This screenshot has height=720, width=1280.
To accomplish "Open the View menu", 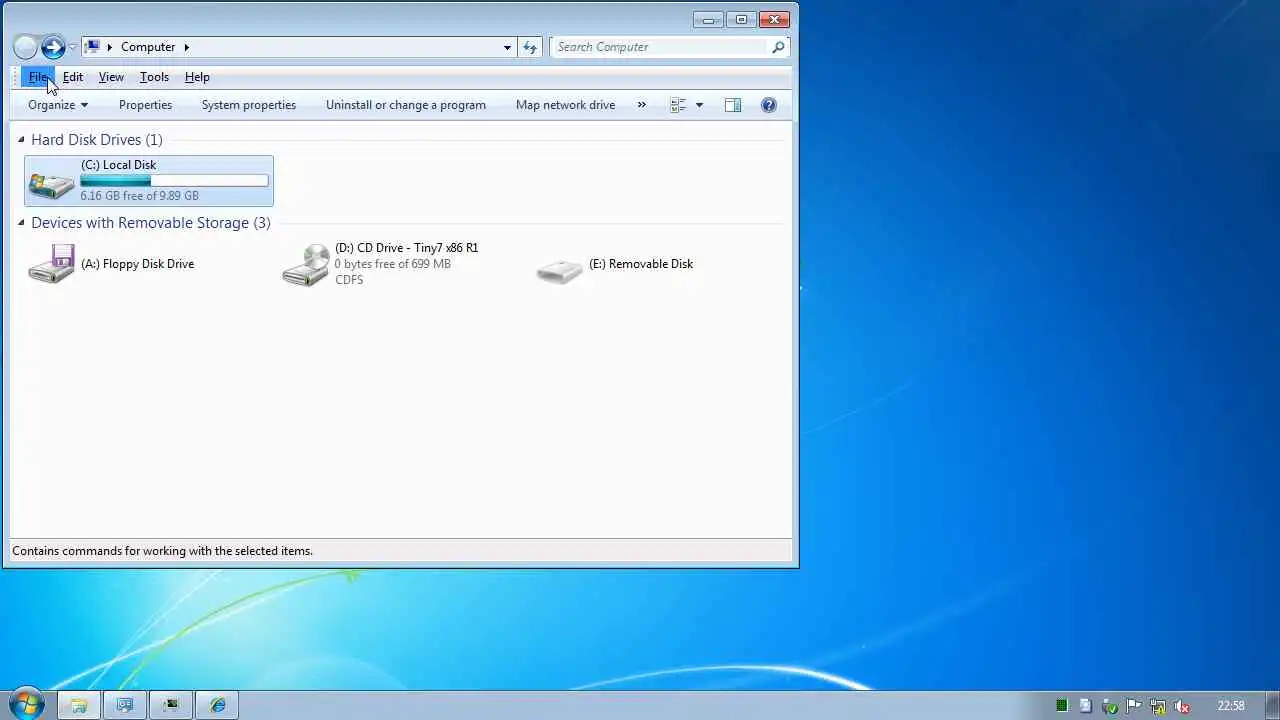I will coord(111,77).
